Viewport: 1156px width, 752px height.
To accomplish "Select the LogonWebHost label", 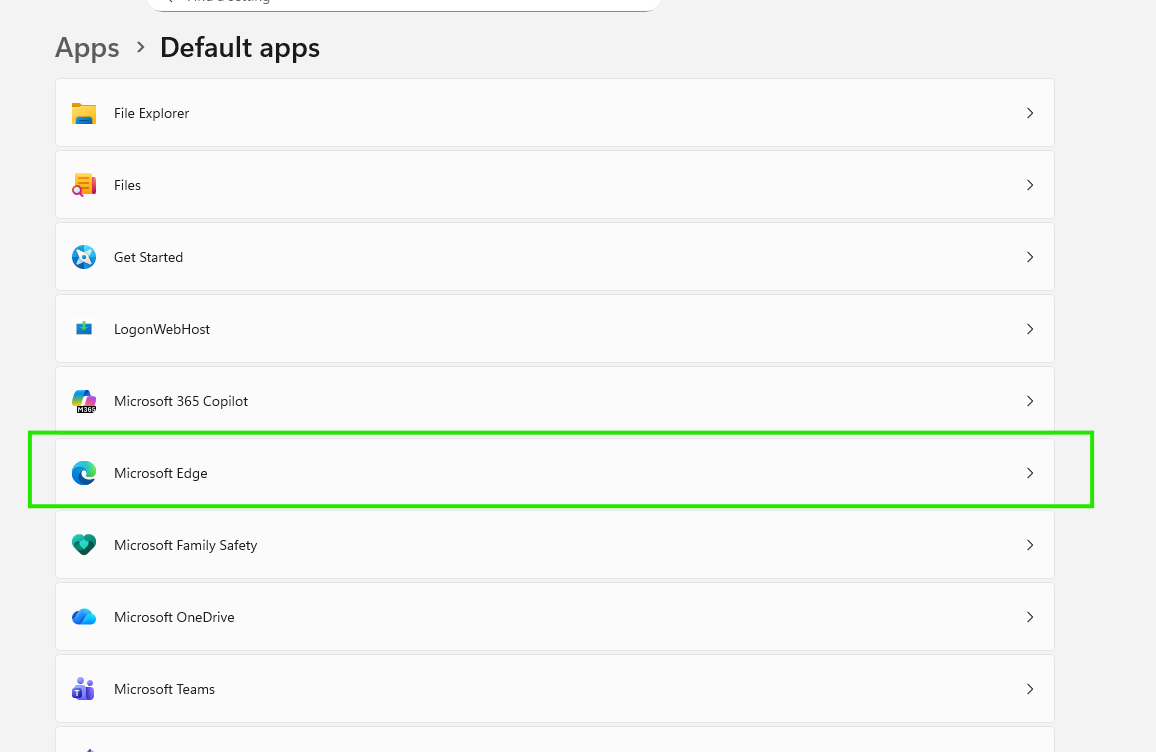I will click(x=161, y=330).
